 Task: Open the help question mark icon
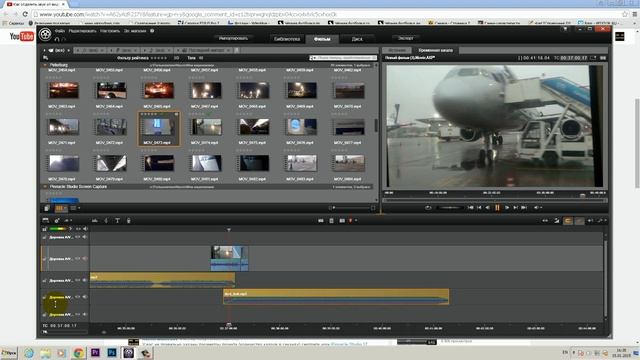pyautogui.click(x=152, y=31)
